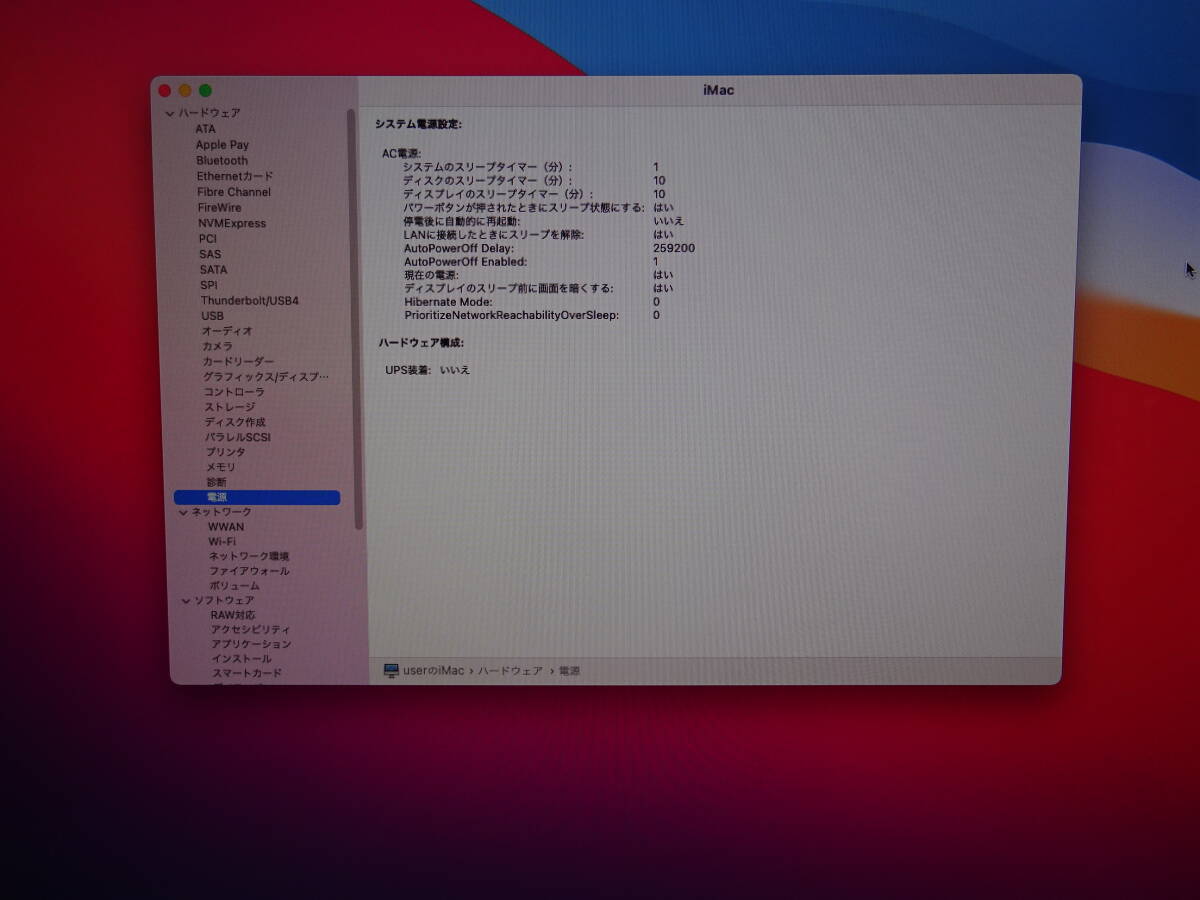Image resolution: width=1200 pixels, height=900 pixels.
Task: Select コントローラ in the sidebar
Action: pyautogui.click(x=234, y=392)
